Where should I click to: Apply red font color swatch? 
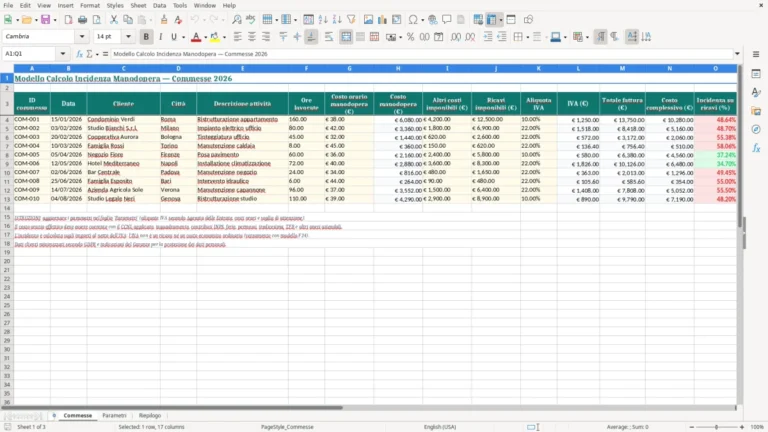pyautogui.click(x=196, y=37)
